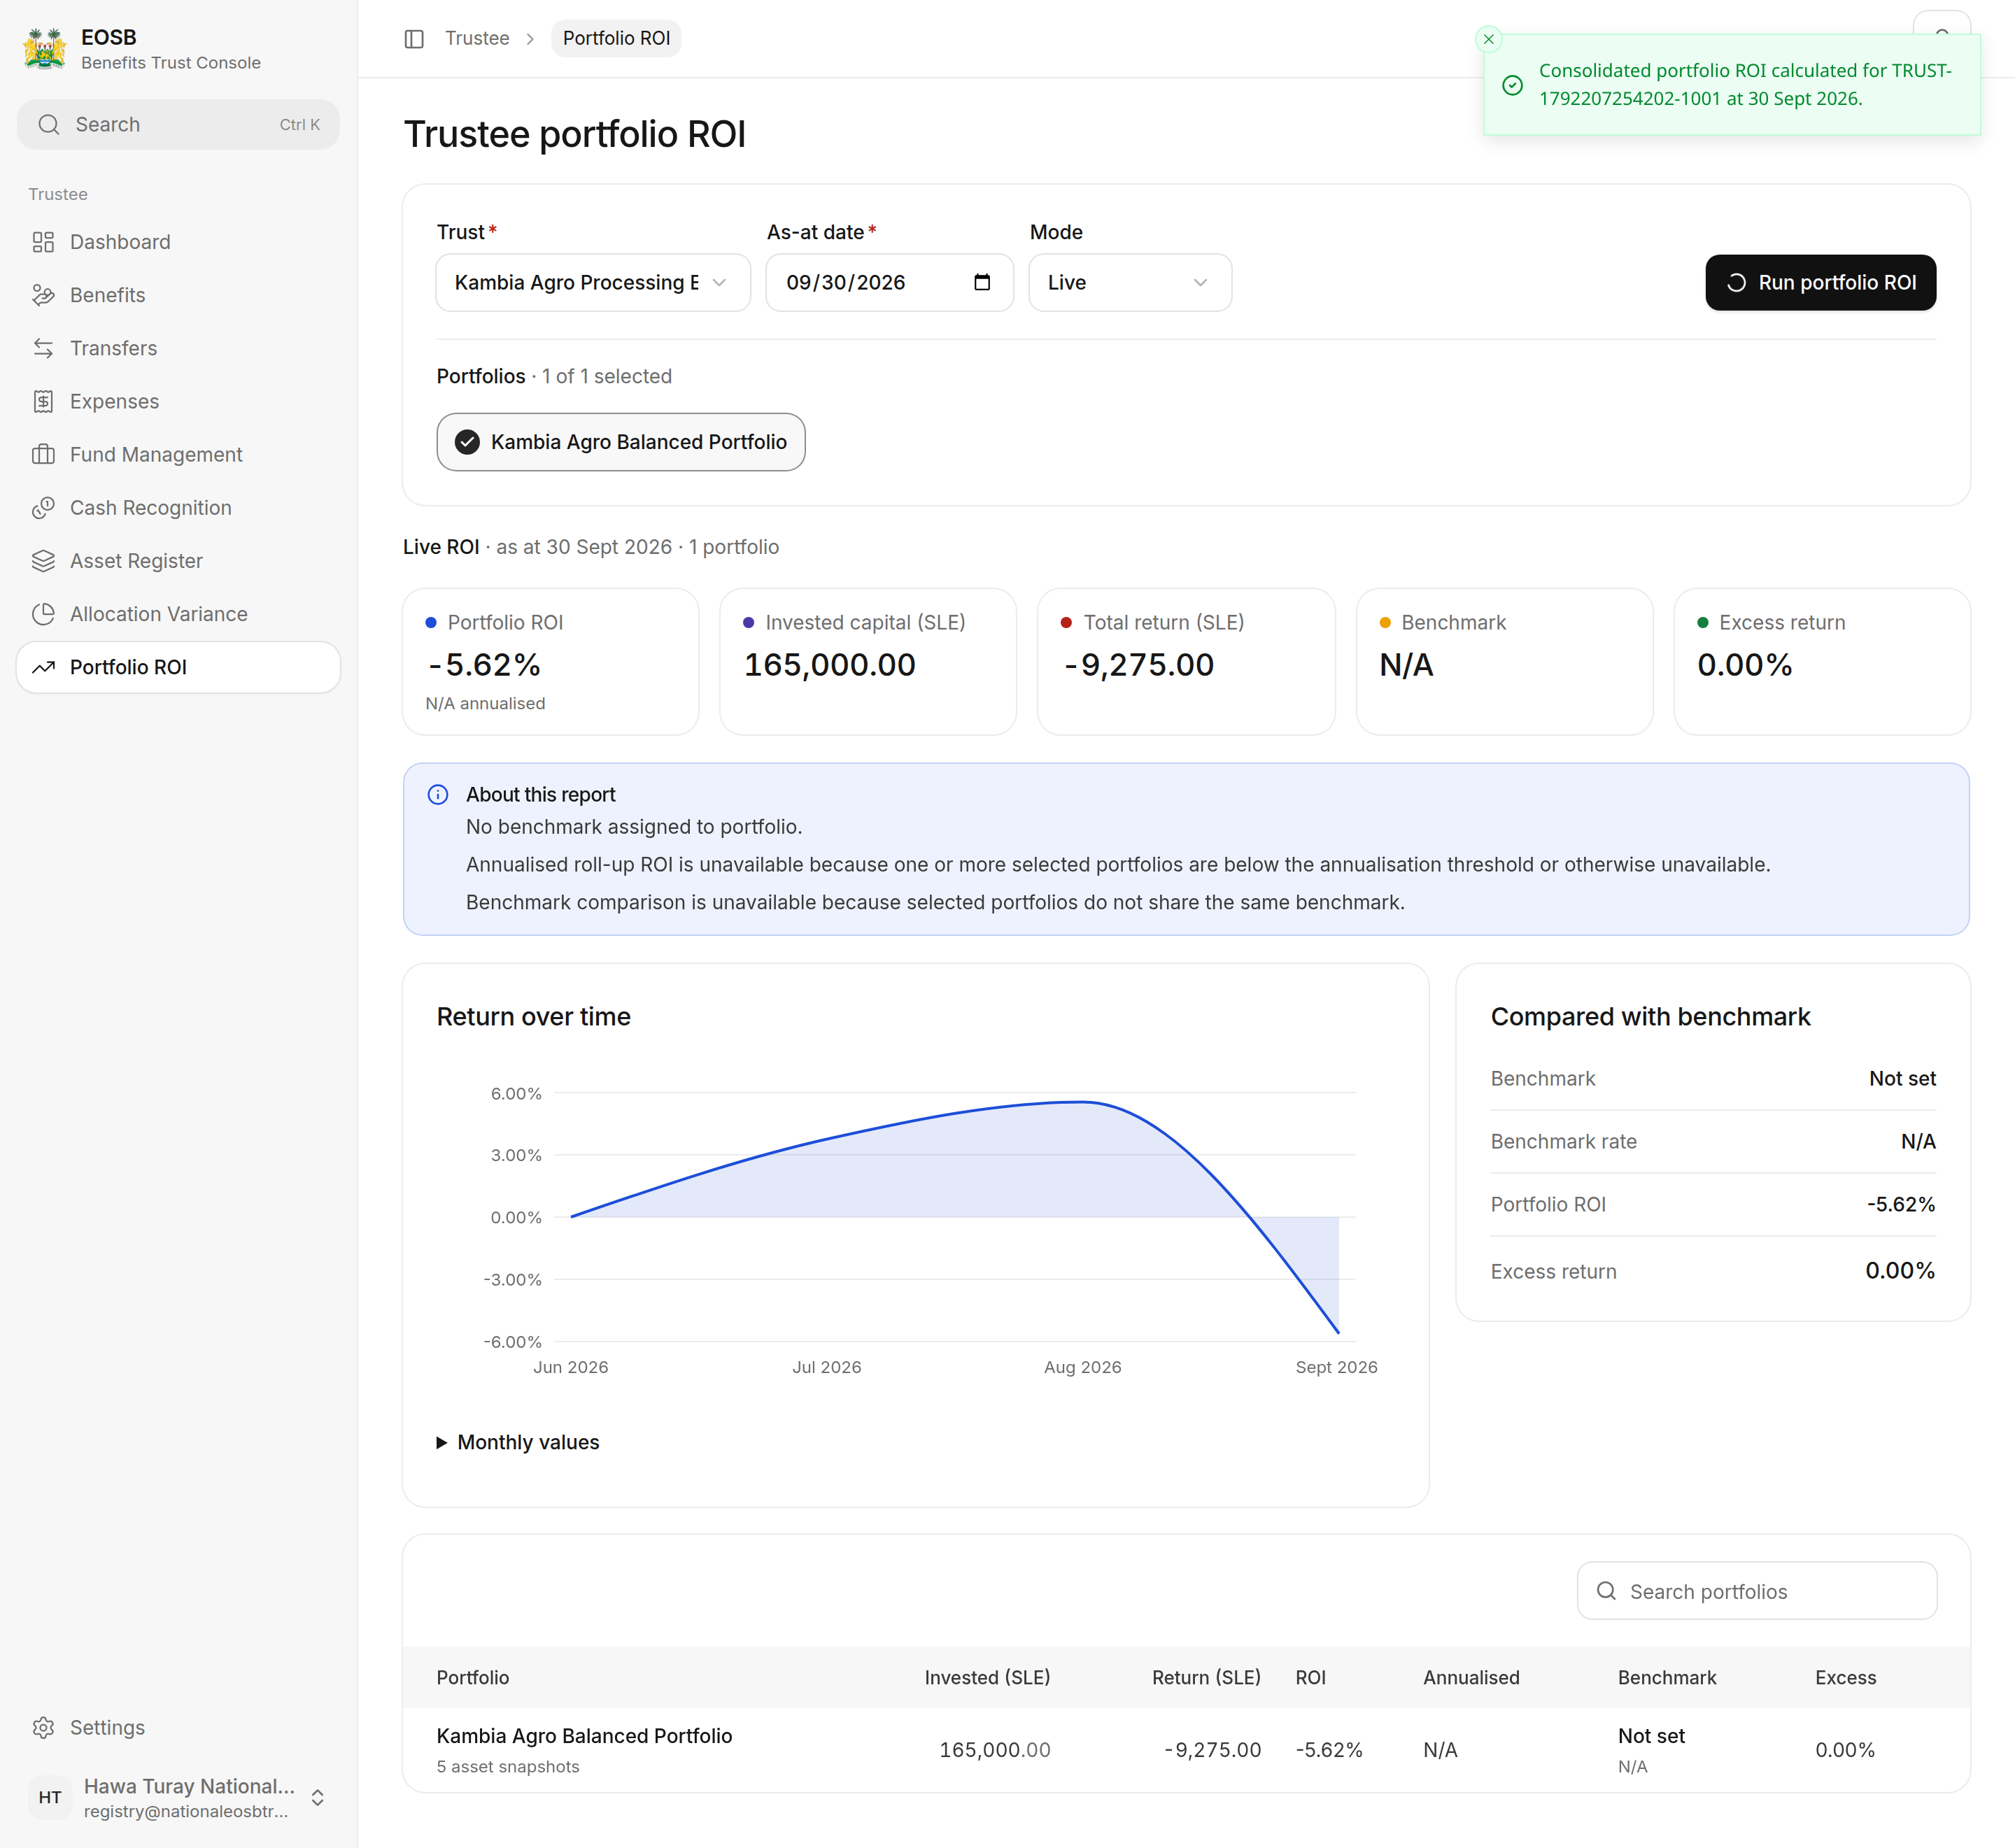Click Portfolio ROI breadcrumb
The image size is (2015, 1848).
(x=616, y=39)
